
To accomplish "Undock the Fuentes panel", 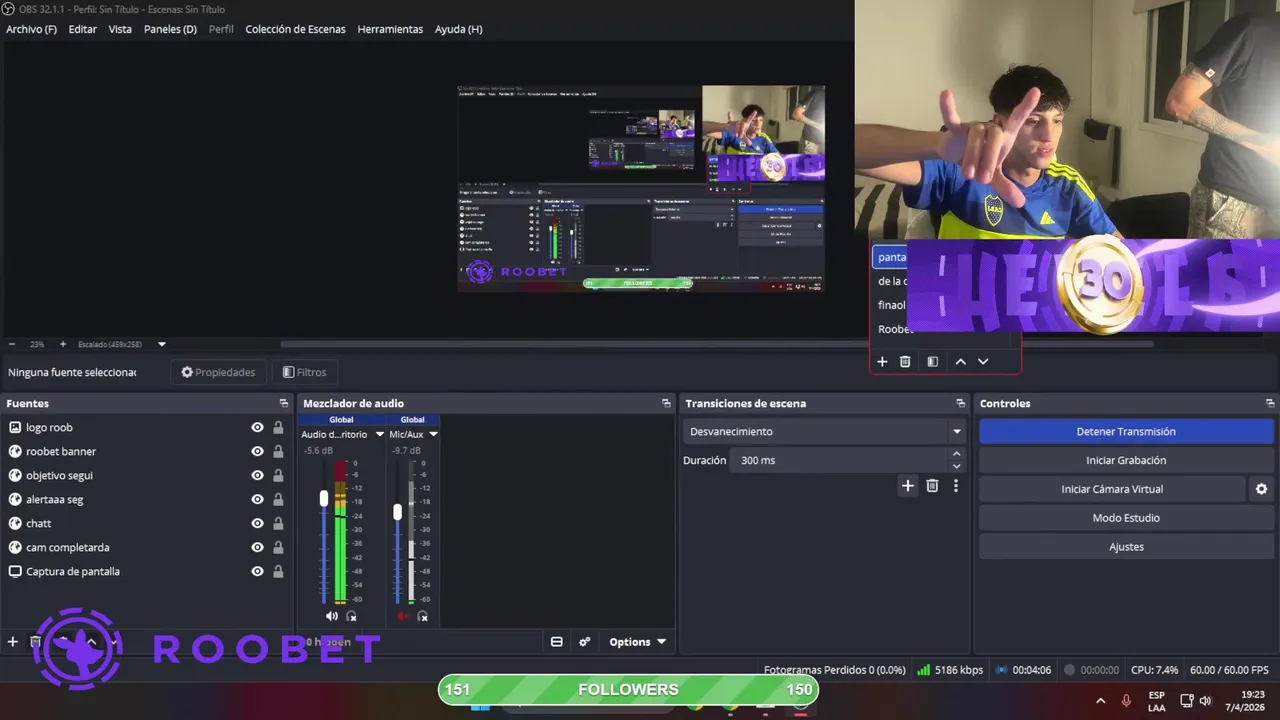I will [284, 403].
